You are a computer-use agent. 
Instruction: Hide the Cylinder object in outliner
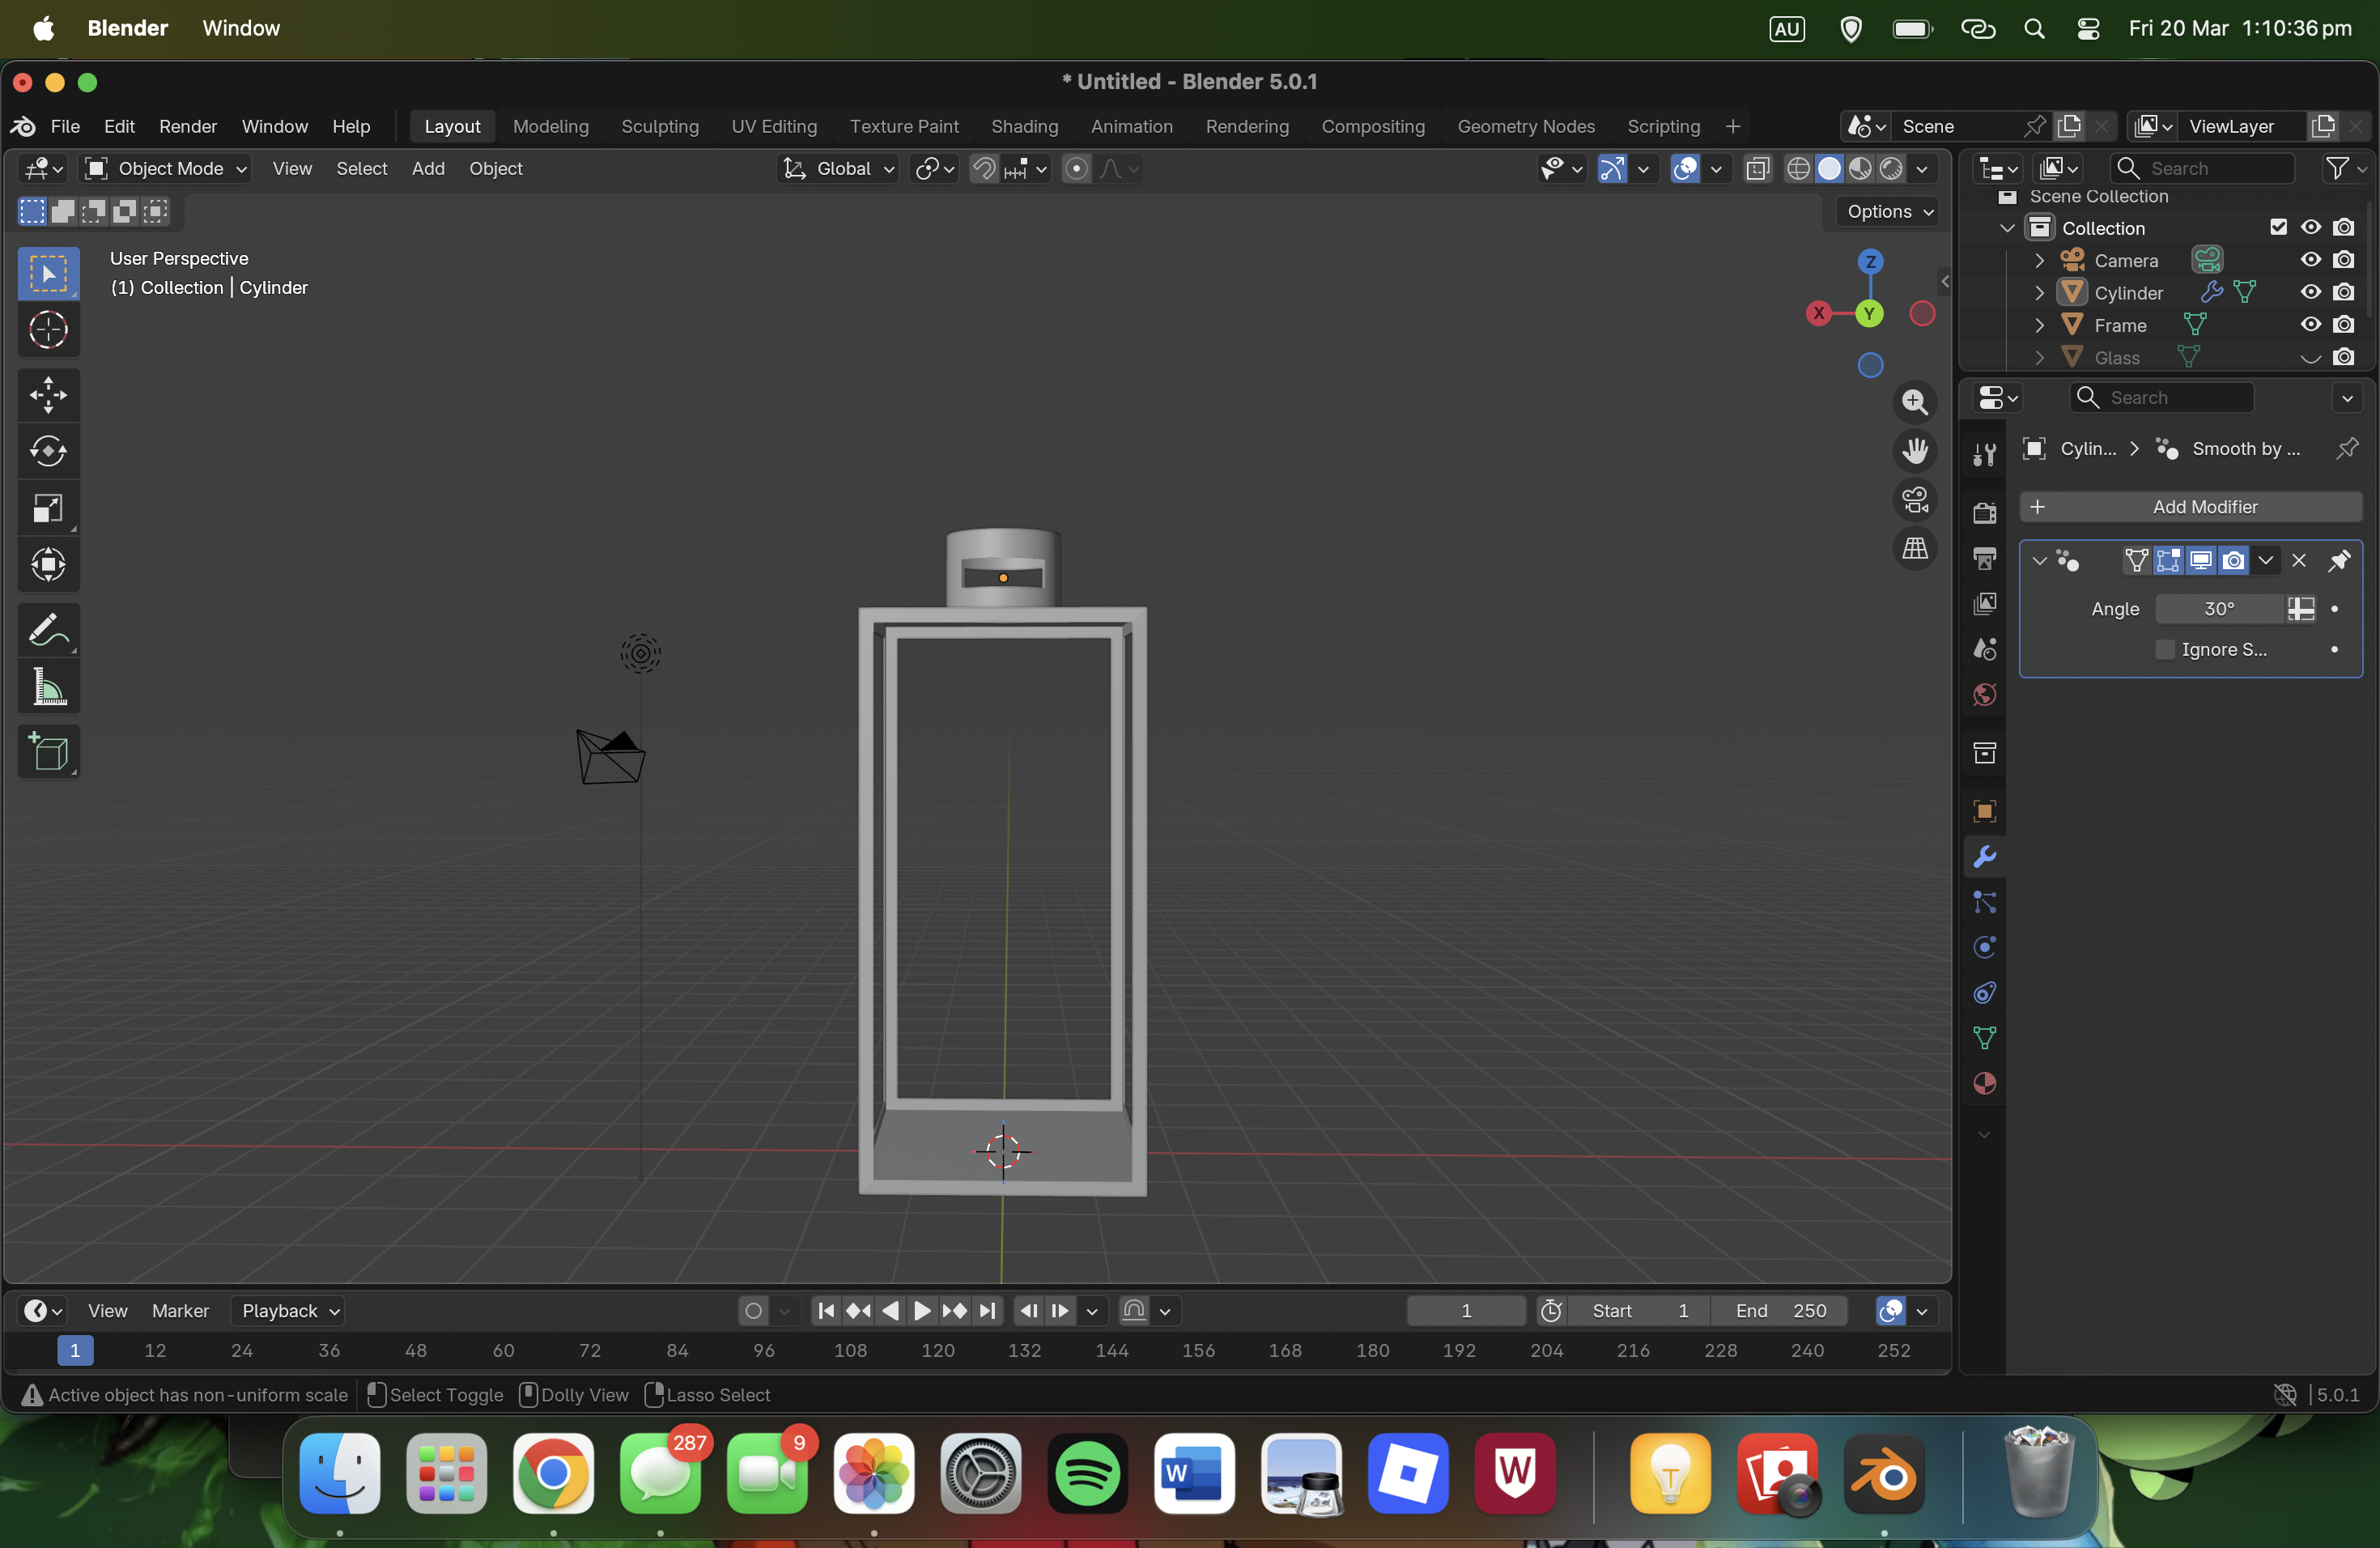pyautogui.click(x=2310, y=292)
